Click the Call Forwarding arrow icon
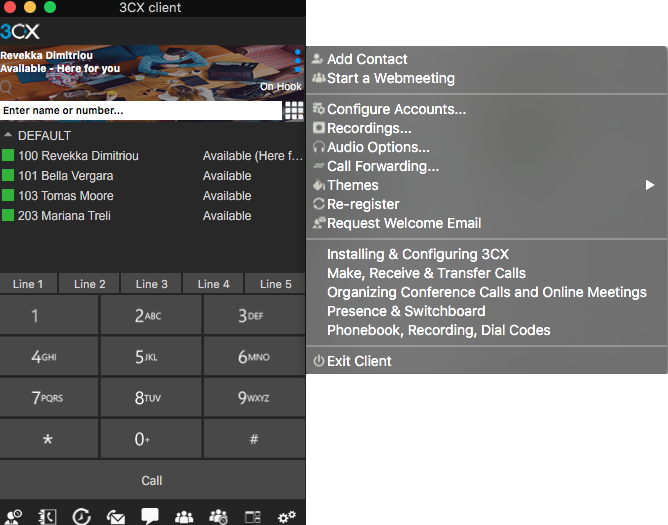Screen dimensions: 668x525 tap(319, 166)
